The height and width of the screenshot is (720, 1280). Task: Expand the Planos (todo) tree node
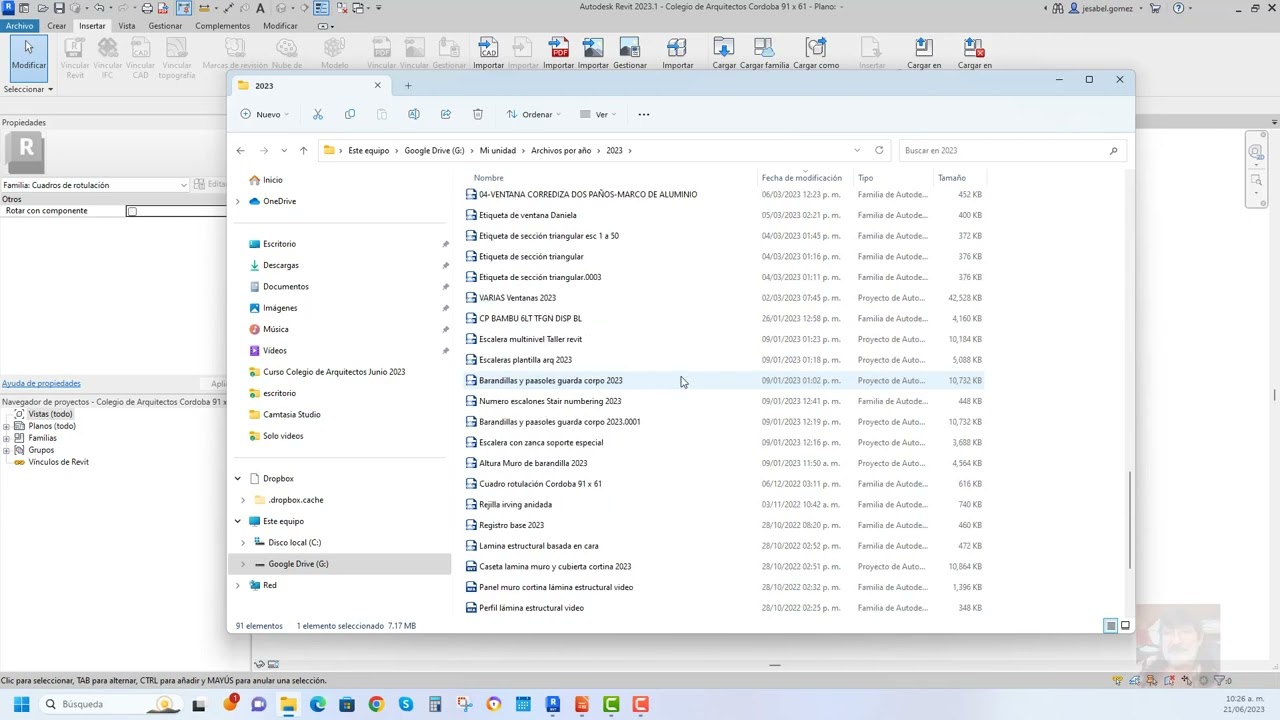point(7,426)
